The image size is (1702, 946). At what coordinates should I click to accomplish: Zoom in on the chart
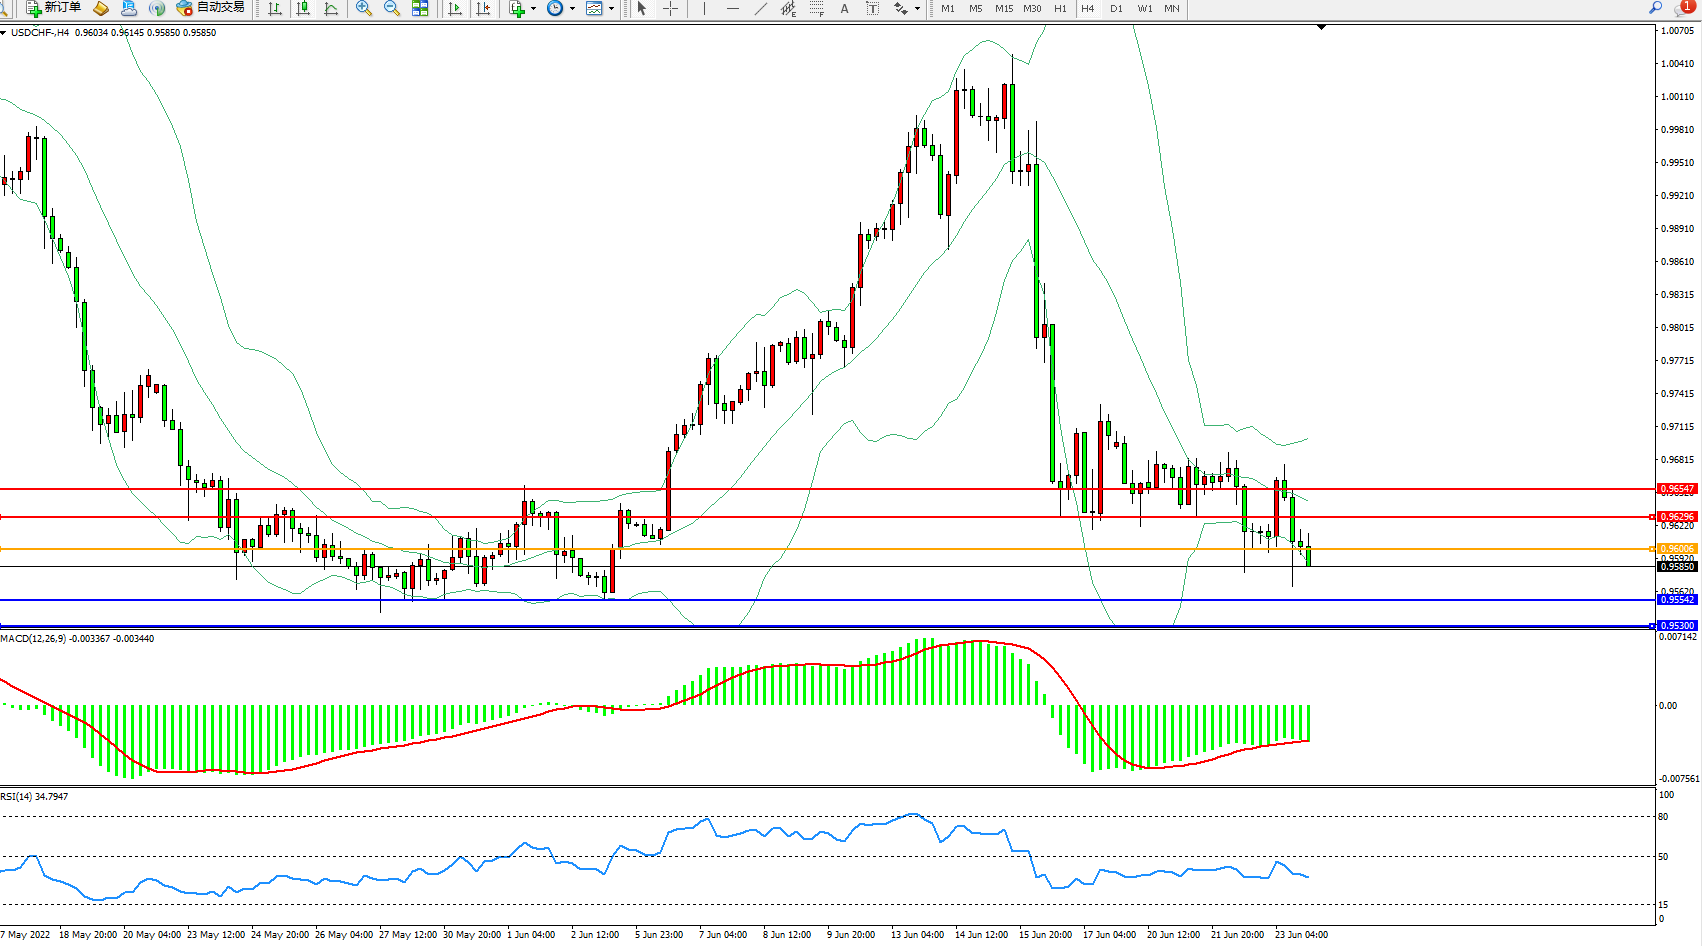[364, 8]
